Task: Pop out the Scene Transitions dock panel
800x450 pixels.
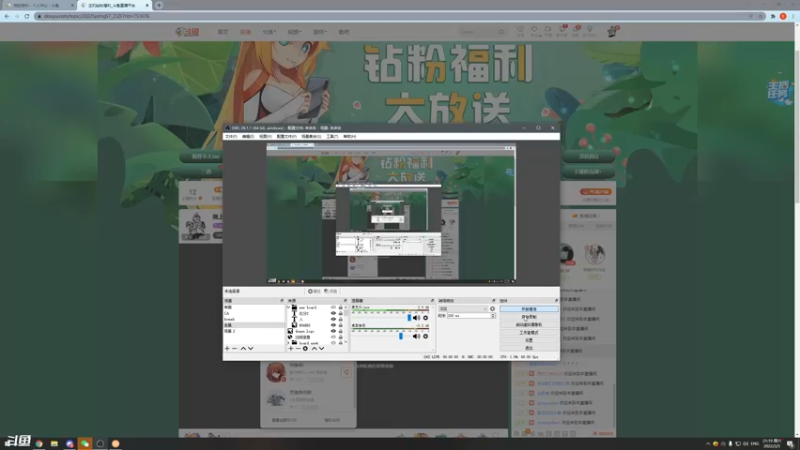Action: [x=494, y=301]
